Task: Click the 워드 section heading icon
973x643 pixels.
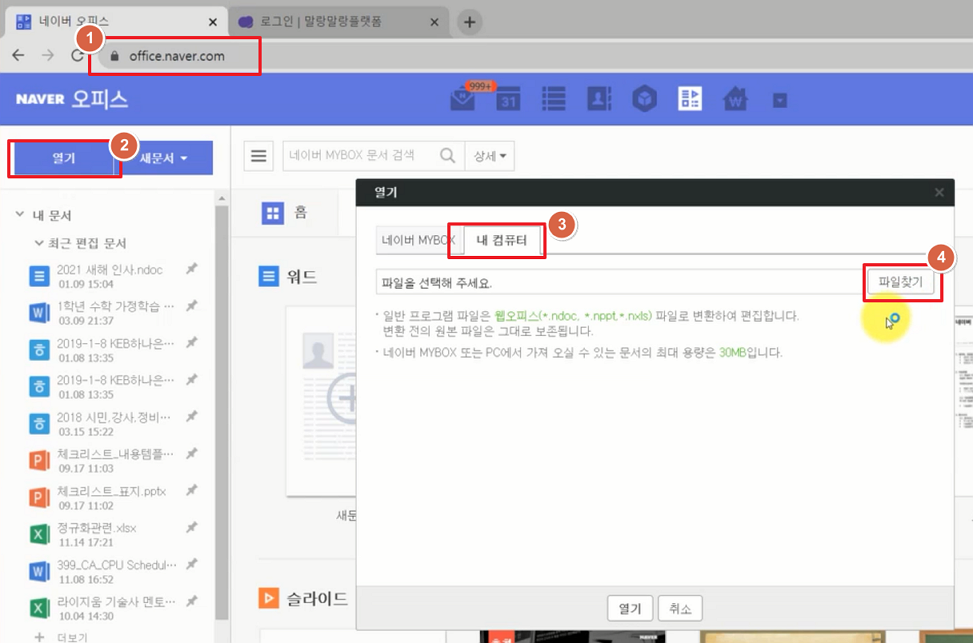Action: pos(269,276)
